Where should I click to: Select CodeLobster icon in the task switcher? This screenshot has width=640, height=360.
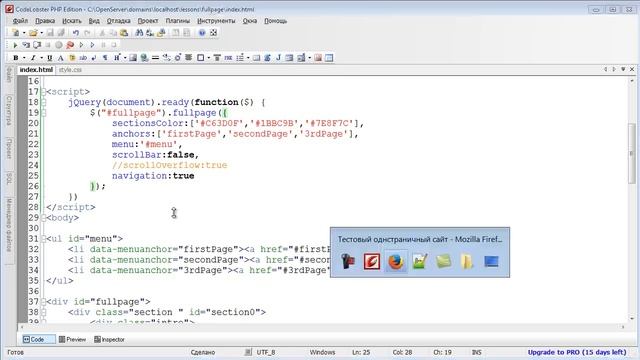(371, 261)
